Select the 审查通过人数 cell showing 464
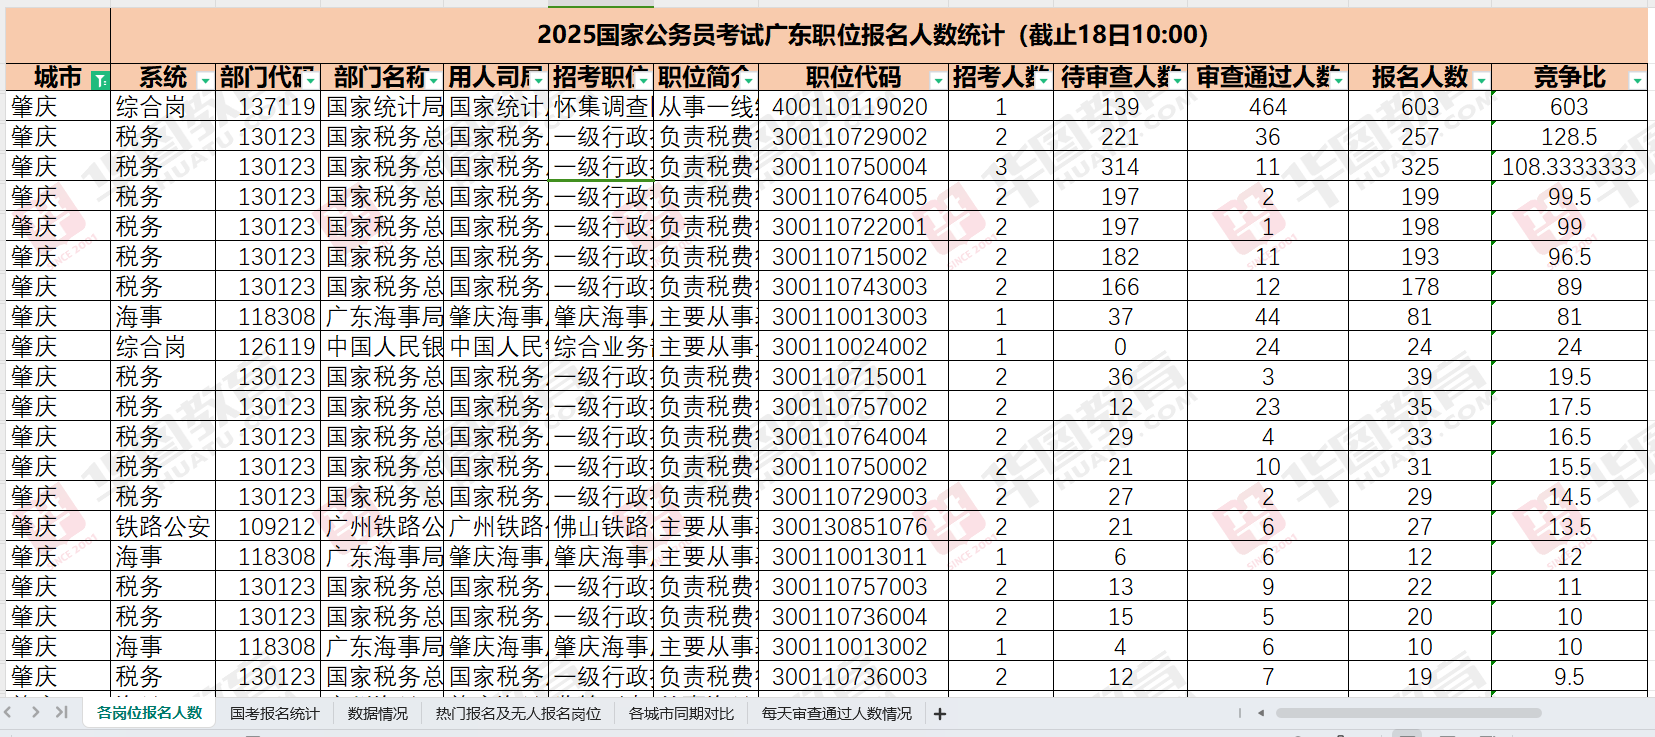The image size is (1655, 737). 1268,107
